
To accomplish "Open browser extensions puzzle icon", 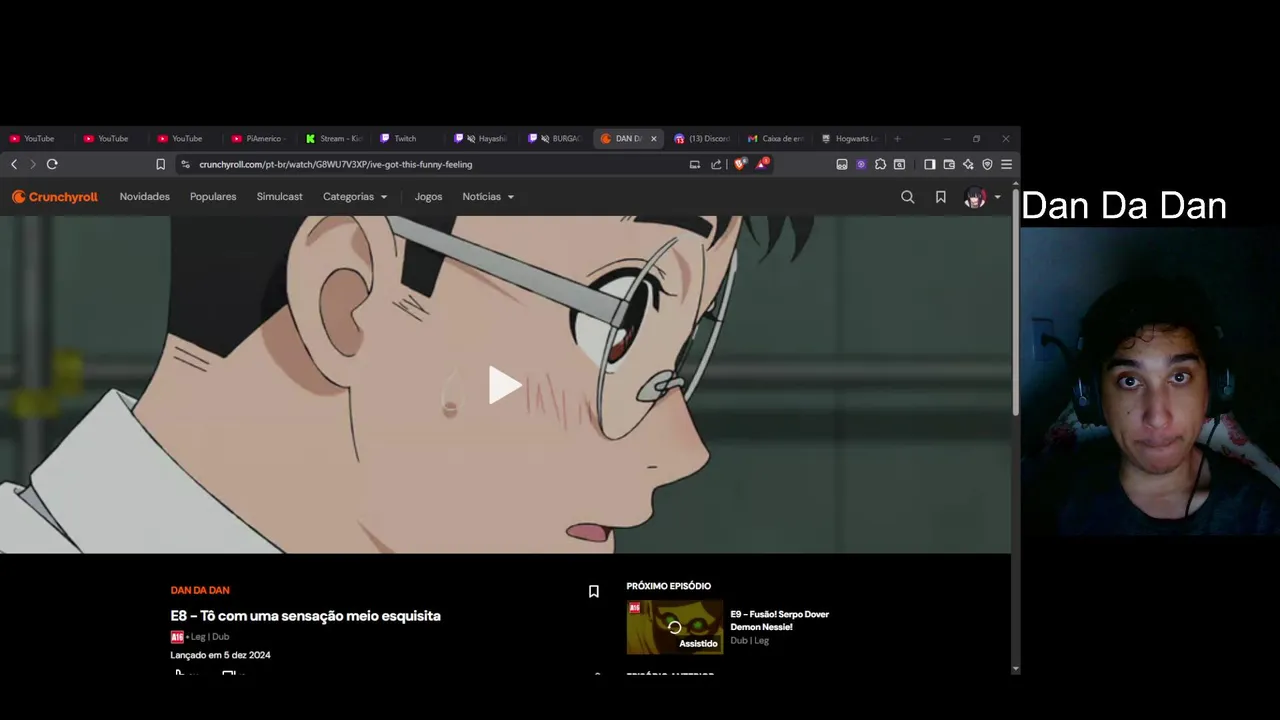I will [880, 164].
